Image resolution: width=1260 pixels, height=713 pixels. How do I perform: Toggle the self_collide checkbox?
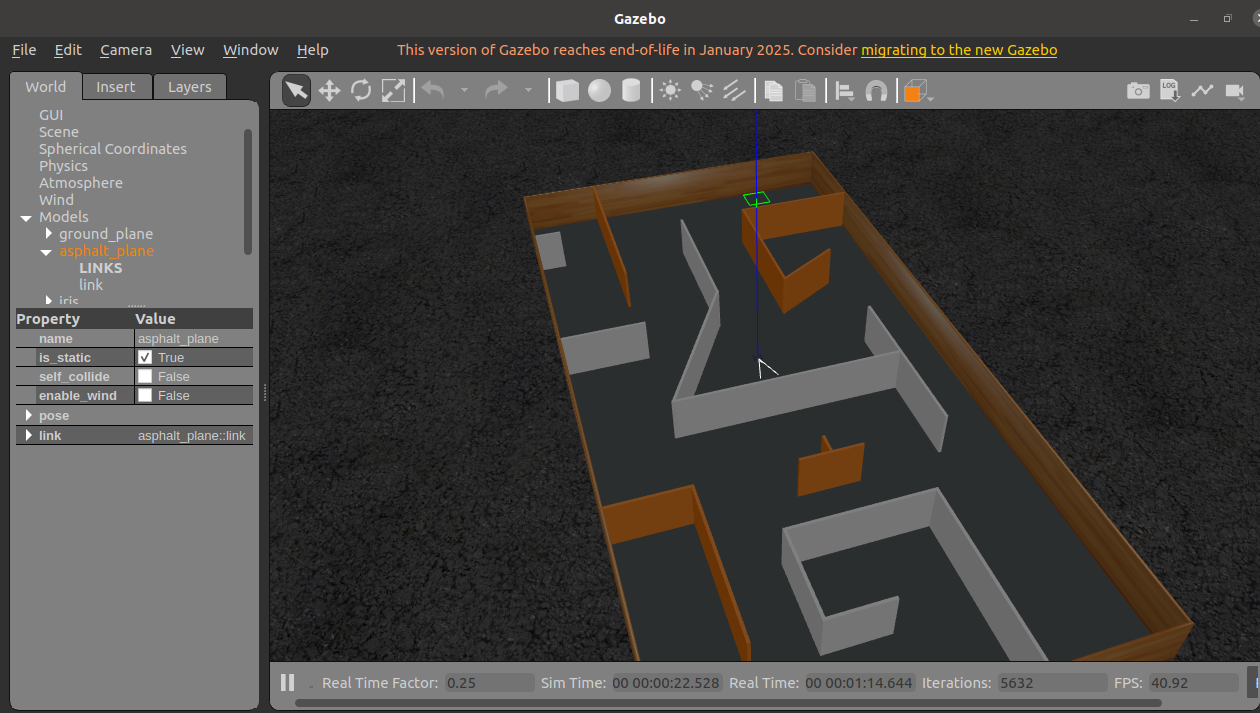[x=145, y=377]
